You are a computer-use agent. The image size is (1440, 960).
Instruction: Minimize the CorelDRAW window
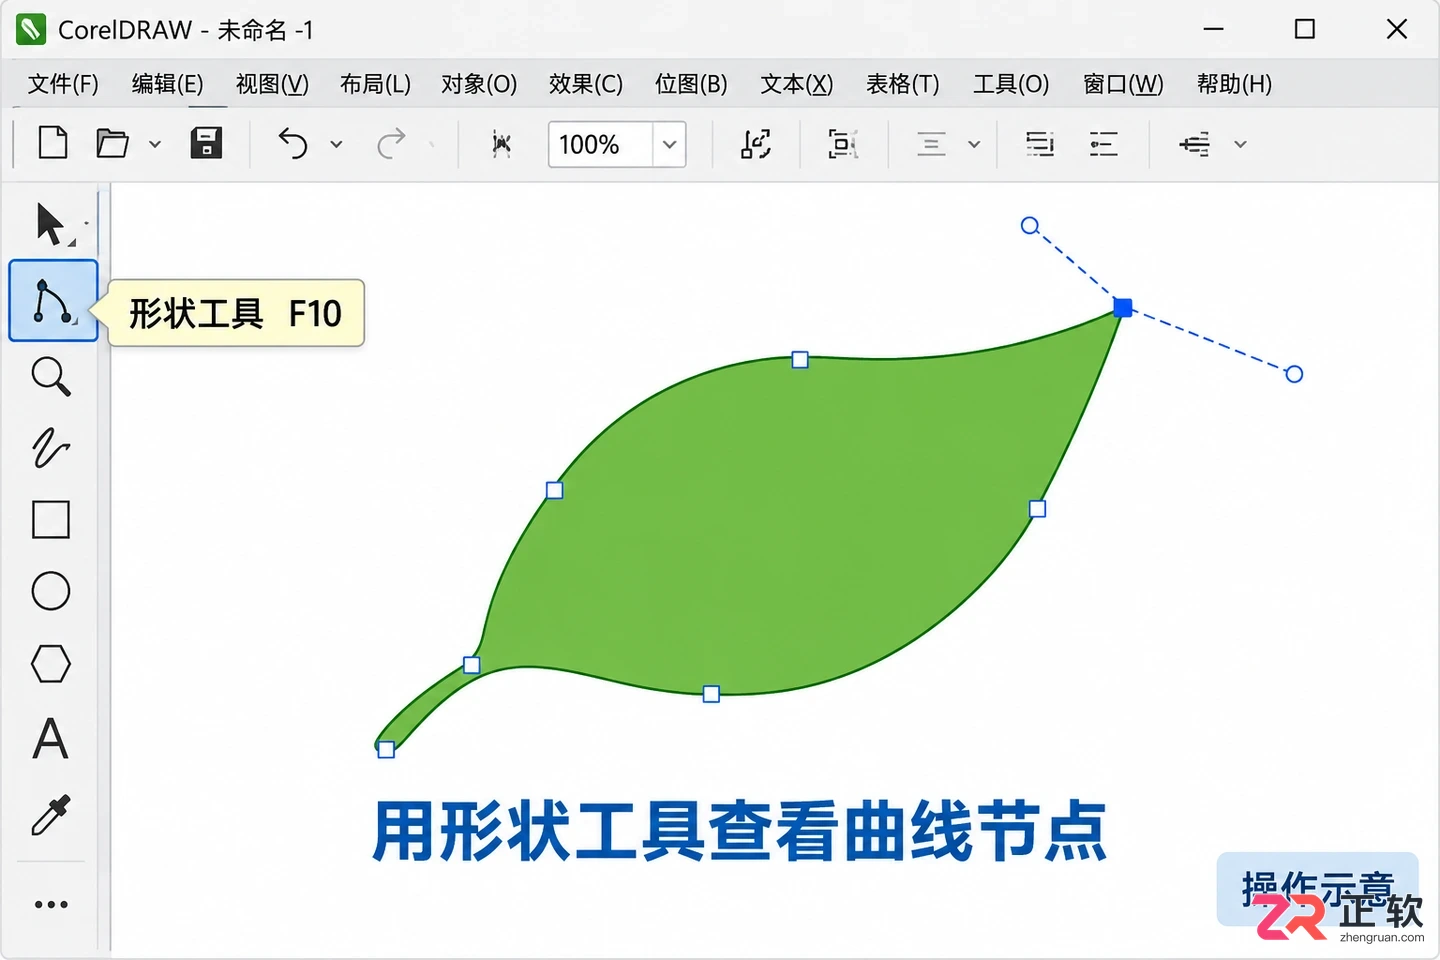[1213, 29]
